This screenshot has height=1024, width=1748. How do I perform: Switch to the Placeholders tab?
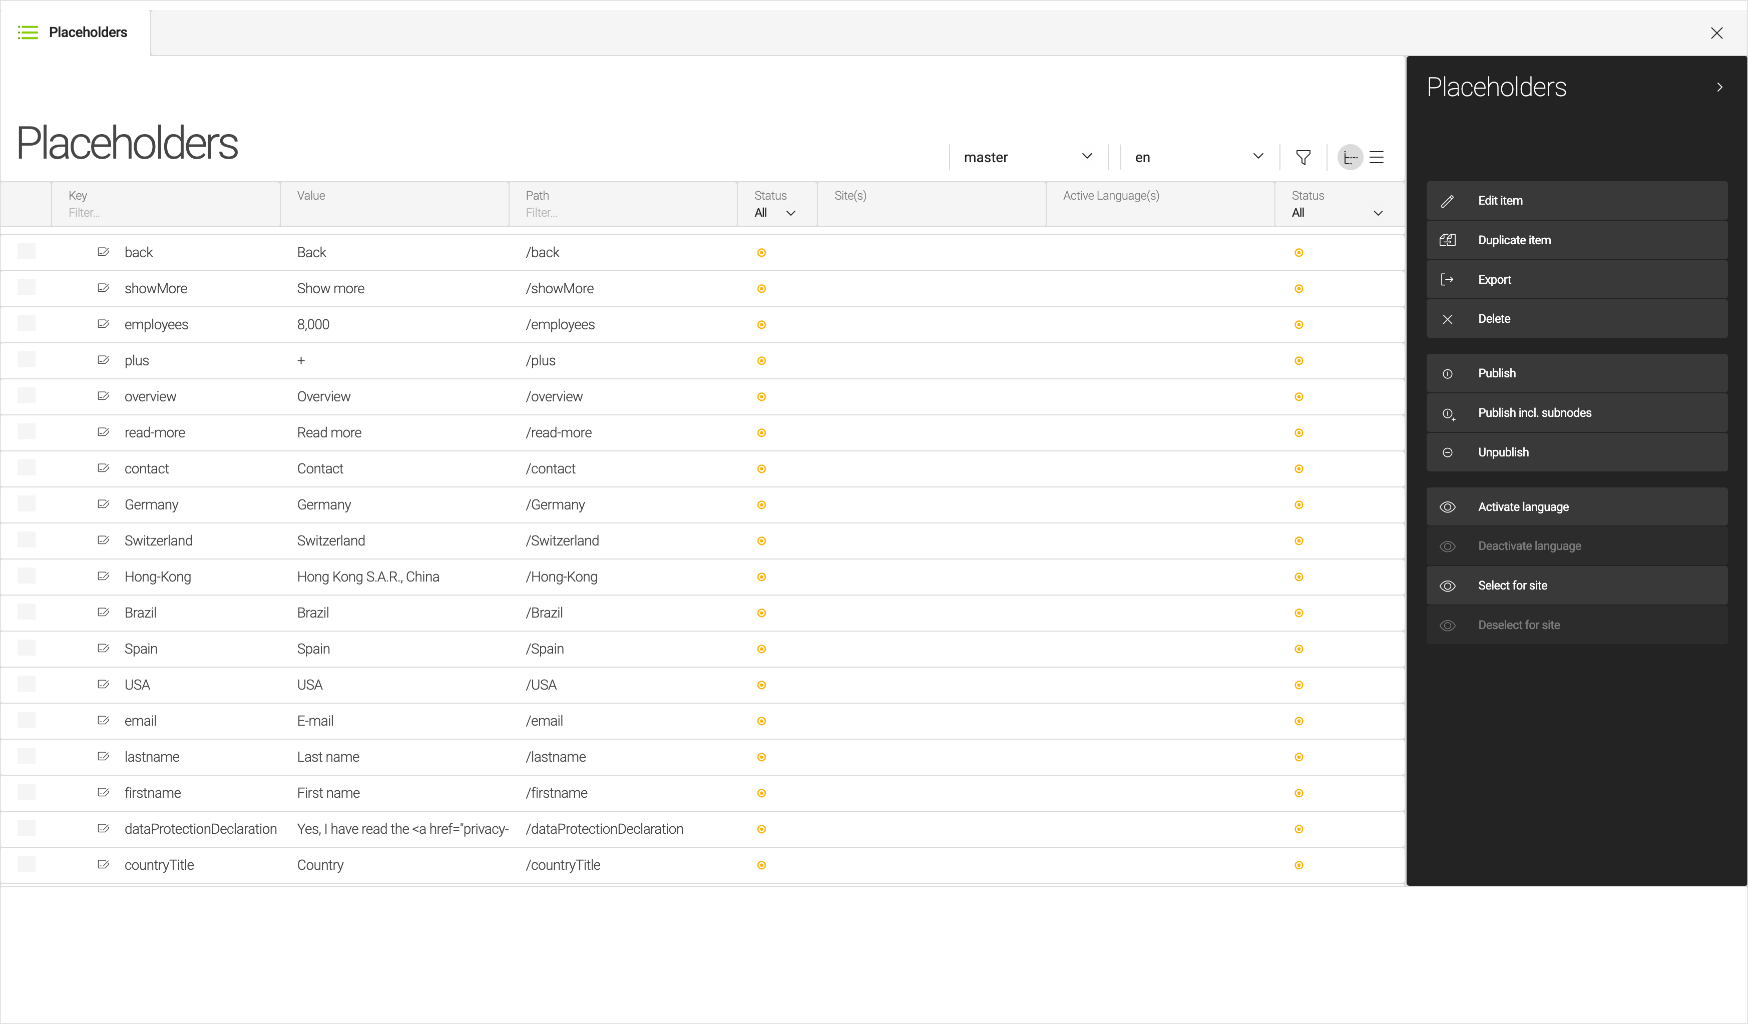pos(88,32)
